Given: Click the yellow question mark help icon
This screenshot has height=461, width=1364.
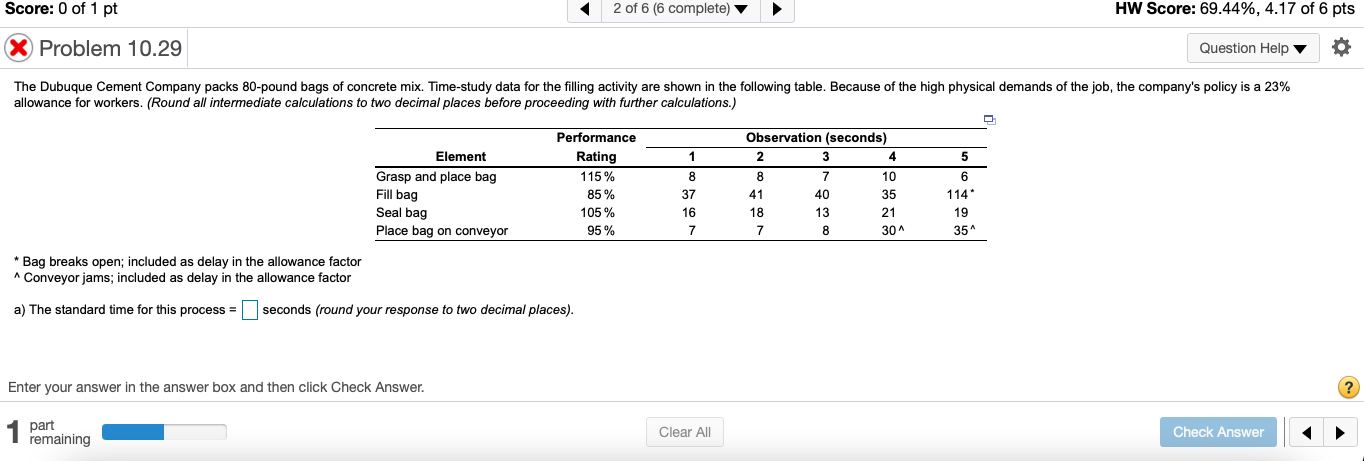Looking at the screenshot, I should (x=1347, y=387).
